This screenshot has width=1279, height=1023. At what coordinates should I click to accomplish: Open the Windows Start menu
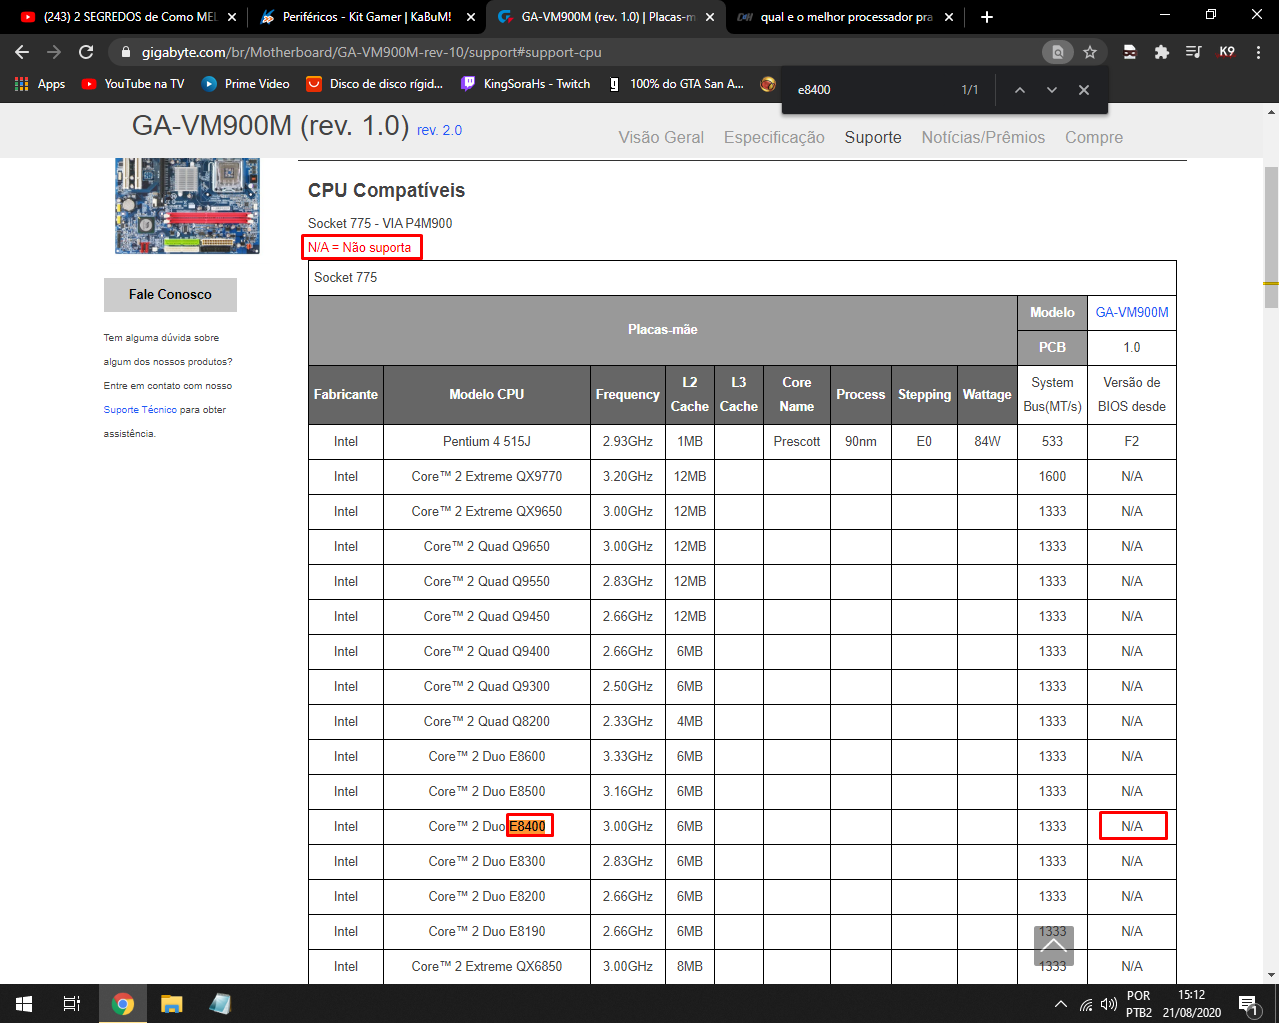pyautogui.click(x=24, y=1004)
